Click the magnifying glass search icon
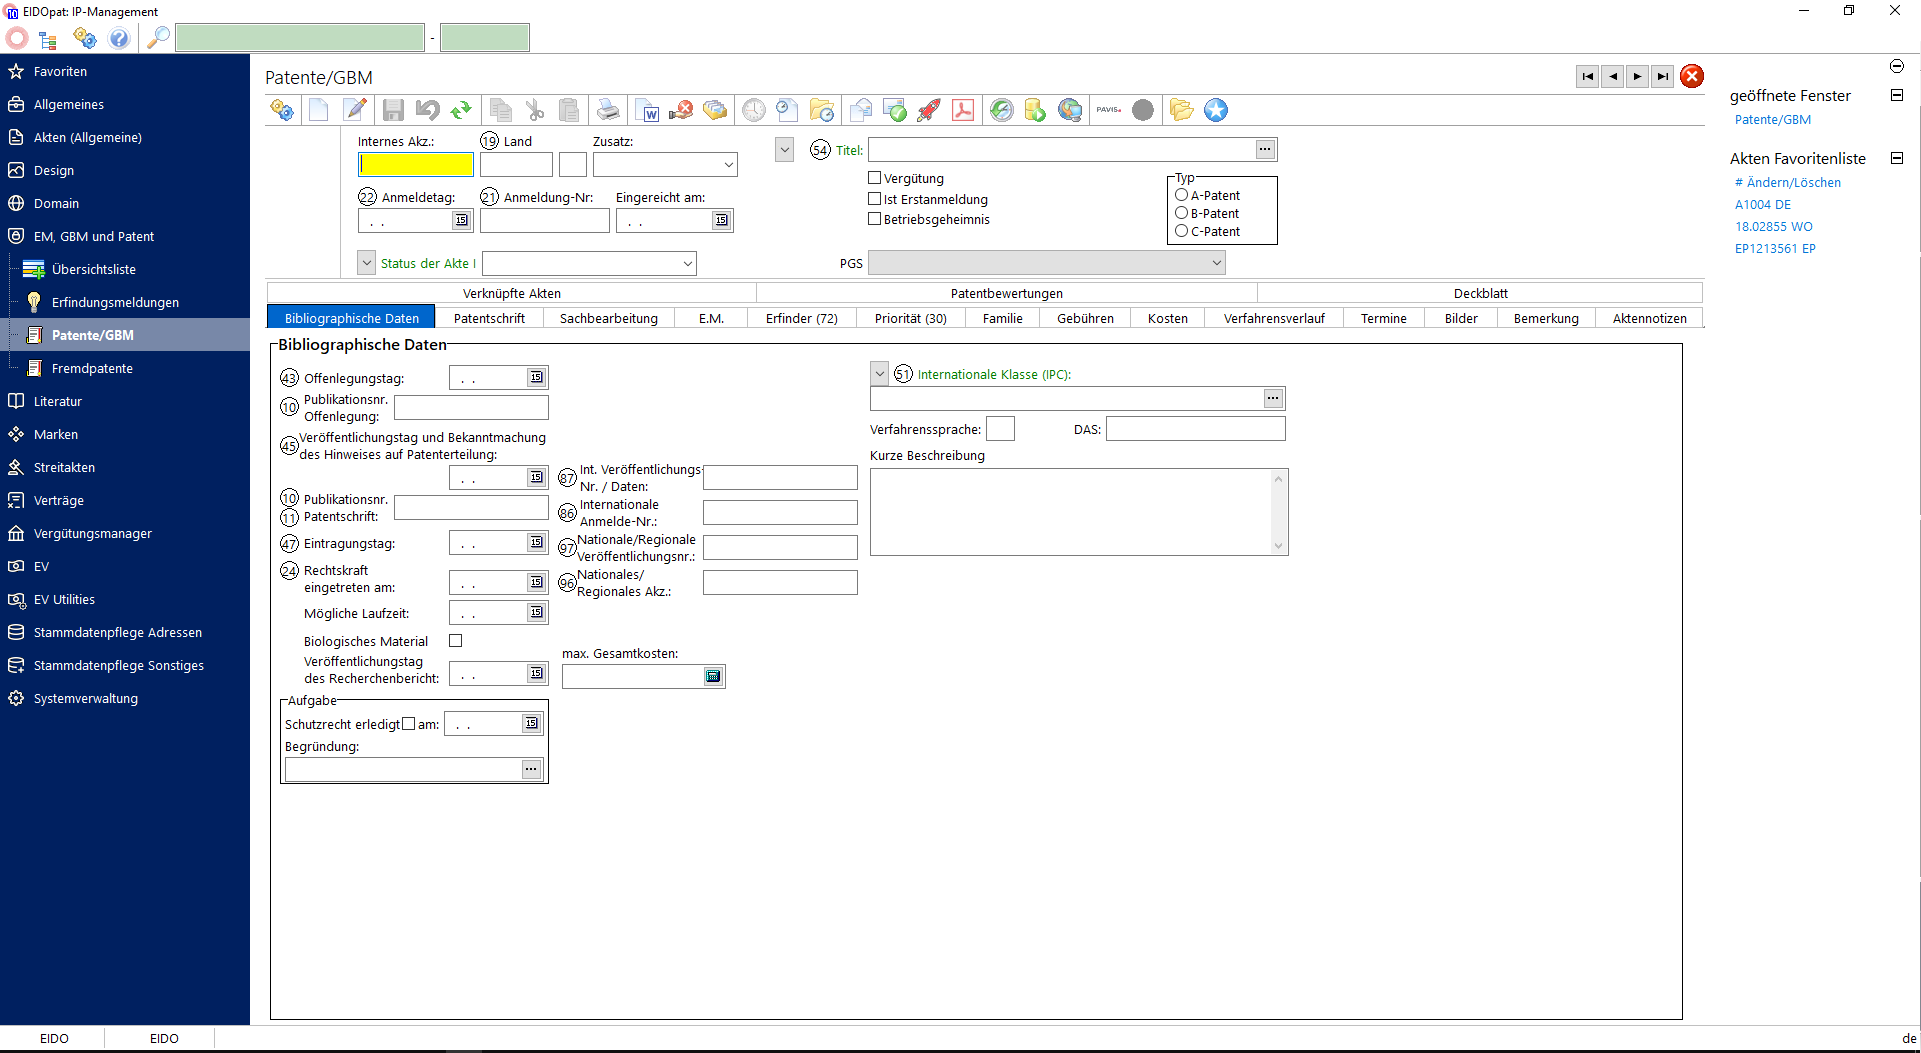 click(158, 38)
